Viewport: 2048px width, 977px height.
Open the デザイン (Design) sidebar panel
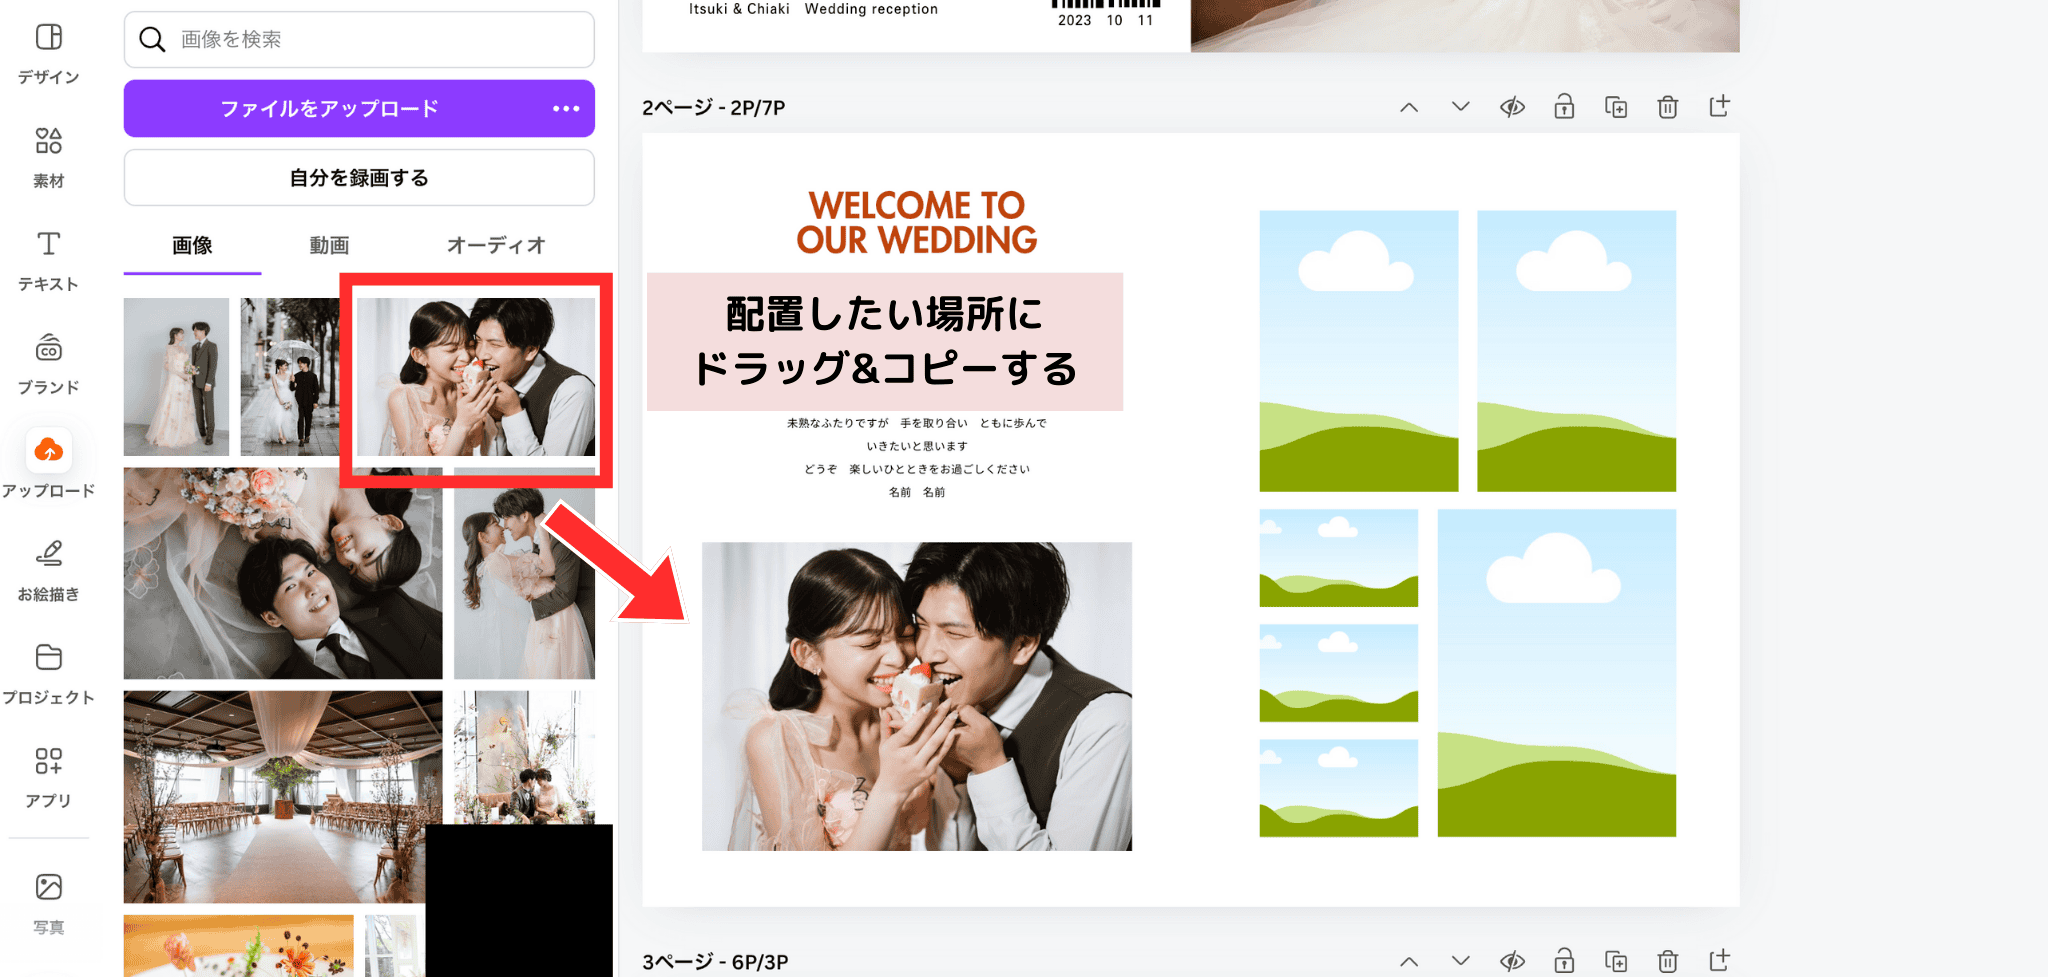coord(48,53)
